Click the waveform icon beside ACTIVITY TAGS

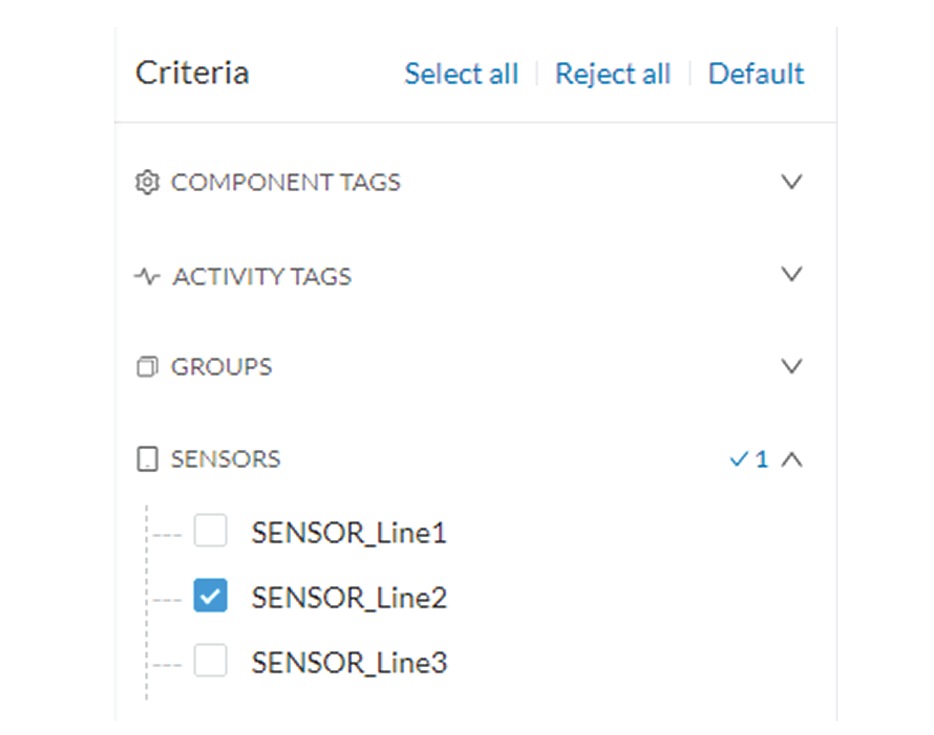[x=147, y=276]
